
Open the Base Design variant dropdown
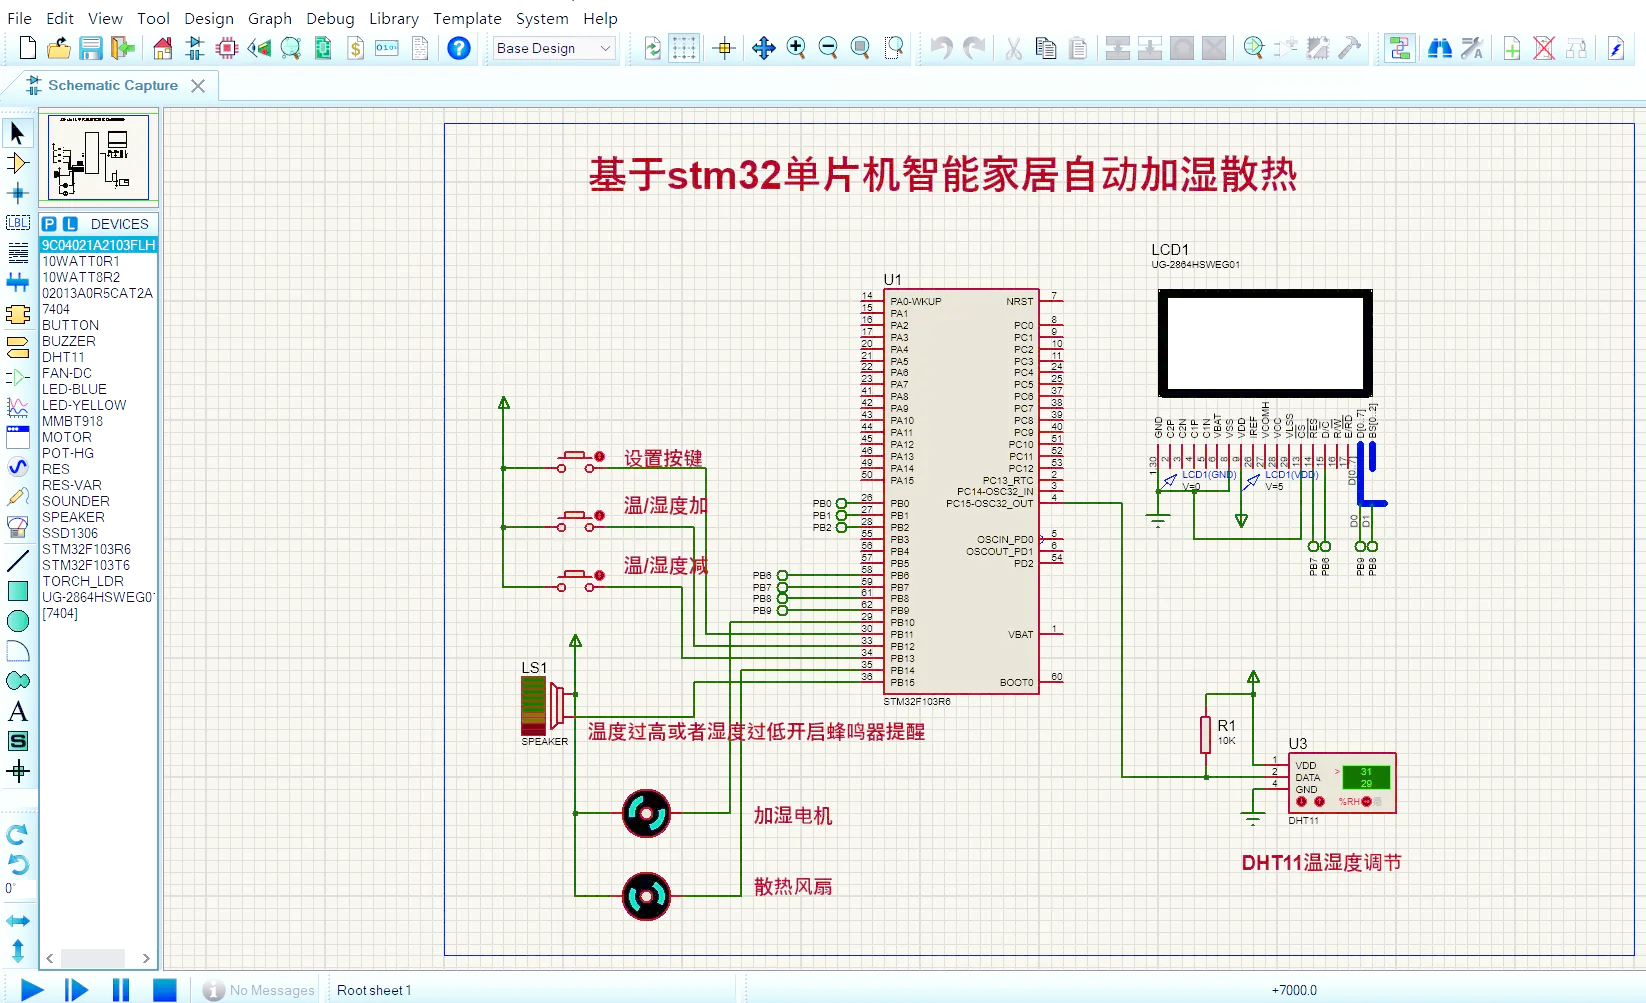[x=554, y=48]
